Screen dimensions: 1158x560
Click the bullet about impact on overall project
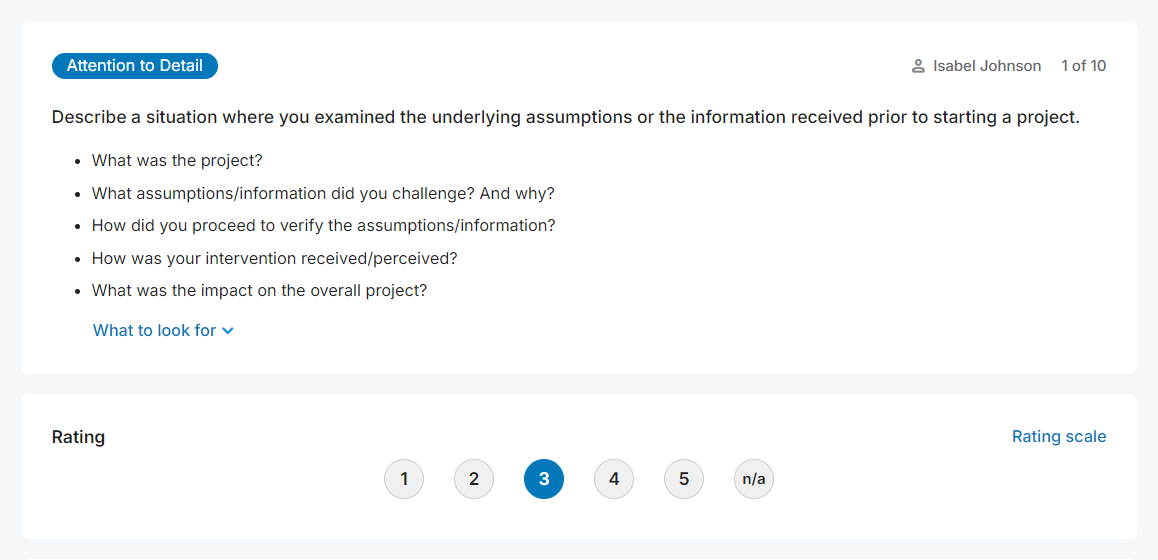point(259,290)
